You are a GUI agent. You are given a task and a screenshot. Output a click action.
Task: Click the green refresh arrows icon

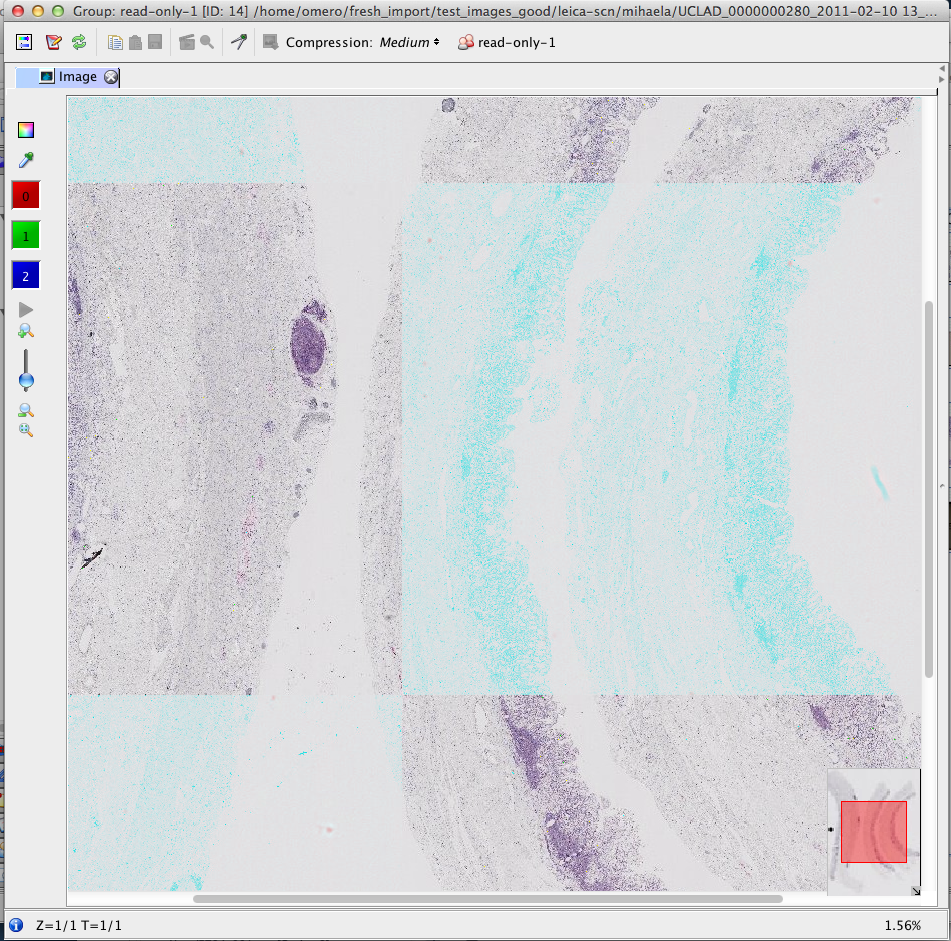point(78,42)
